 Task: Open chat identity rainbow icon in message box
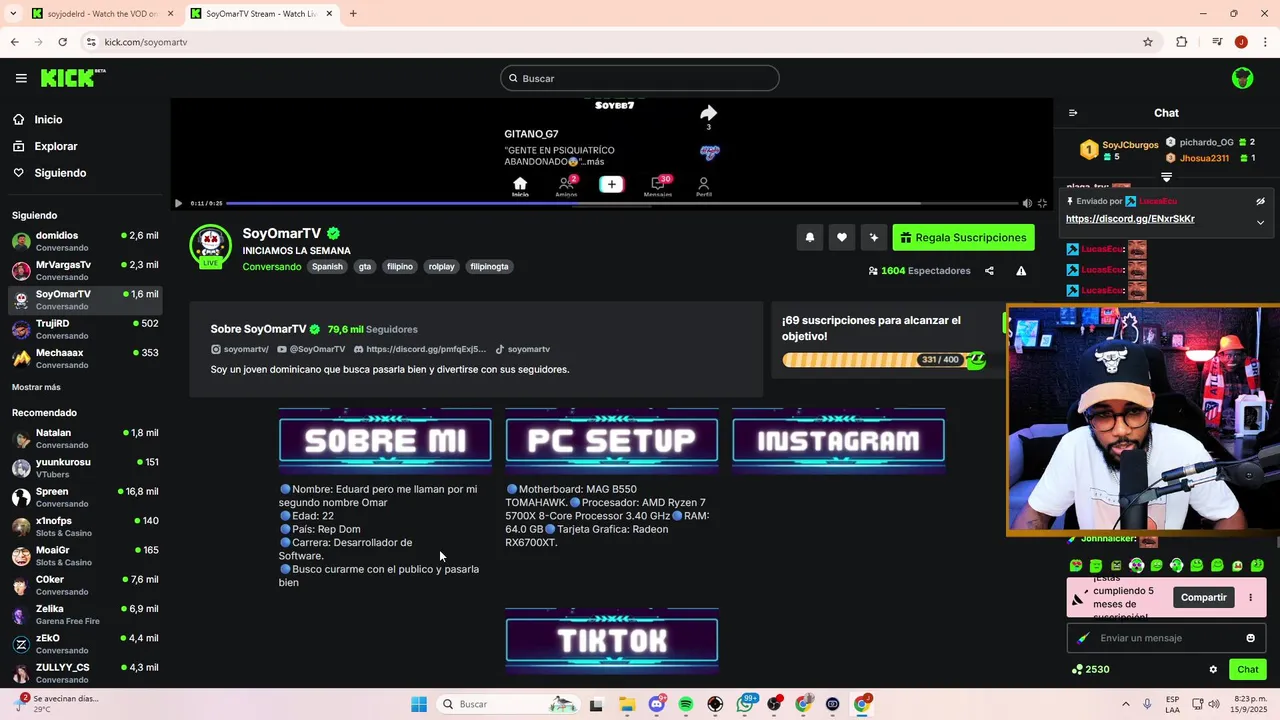pyautogui.click(x=1083, y=638)
